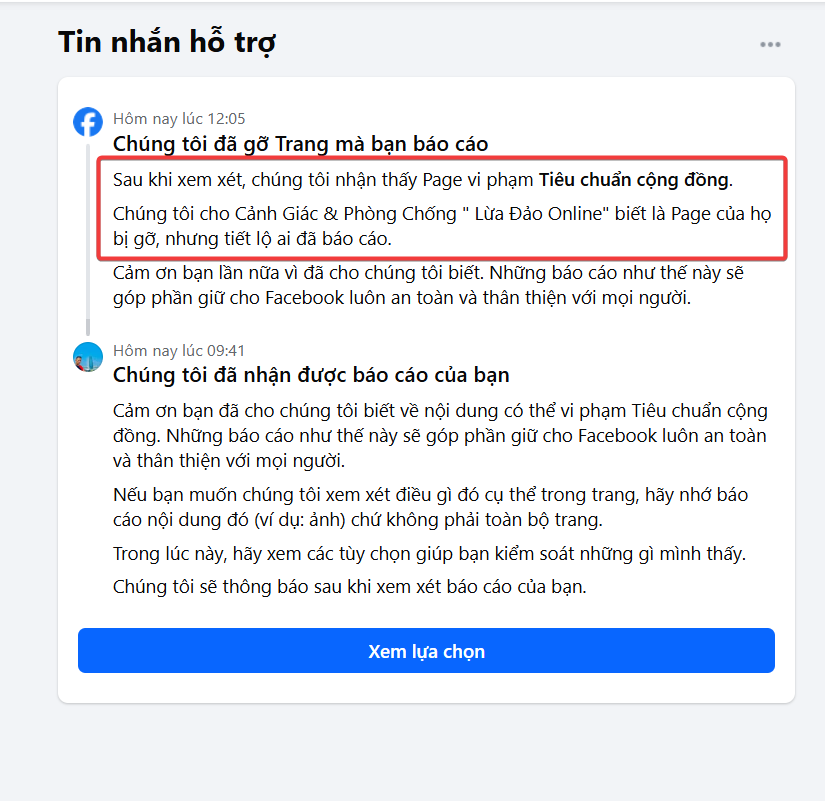Click the Tin nhắn hỗ trợ page heading
Image resolution: width=825 pixels, height=801 pixels.
coord(167,42)
